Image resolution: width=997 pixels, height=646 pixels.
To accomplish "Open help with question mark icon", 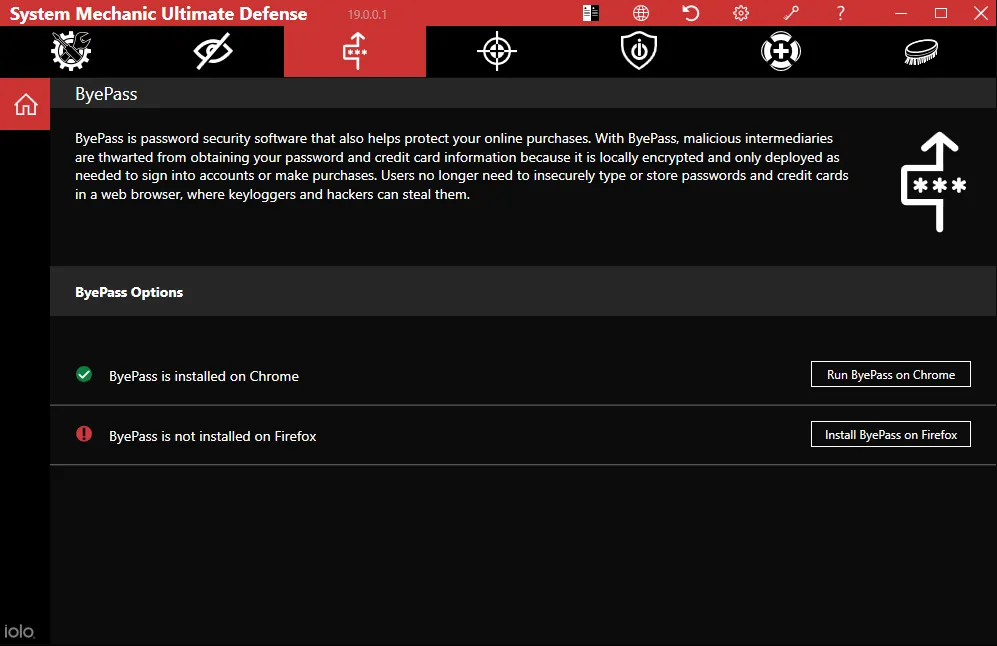I will tap(841, 13).
